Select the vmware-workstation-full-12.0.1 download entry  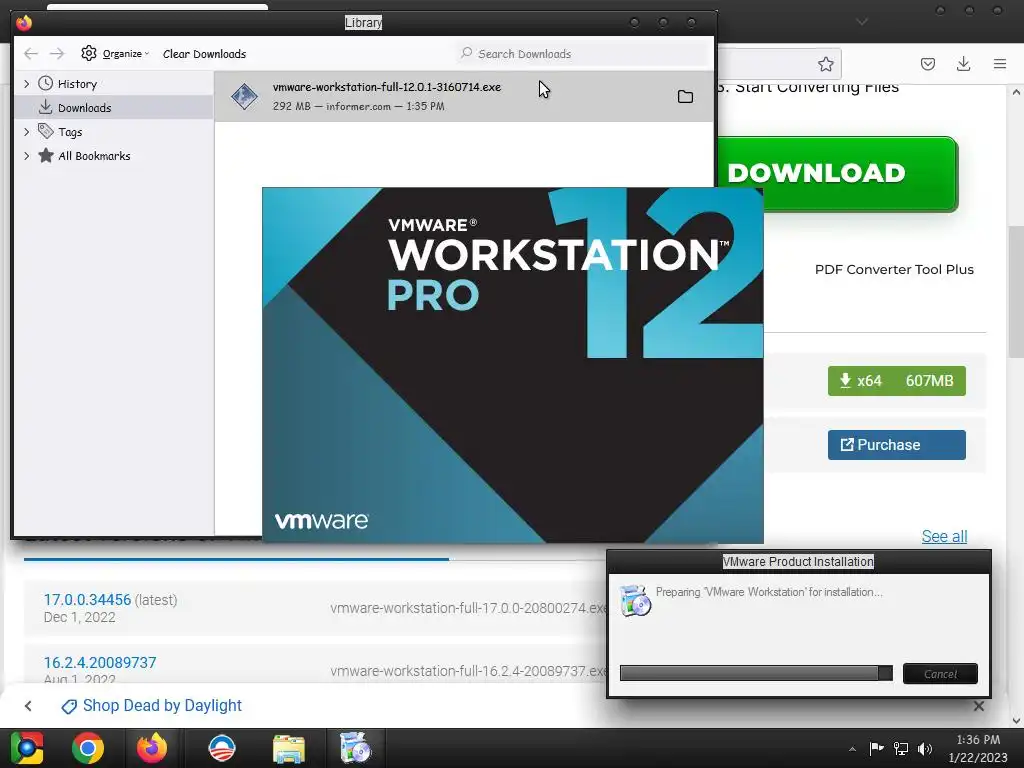click(464, 97)
